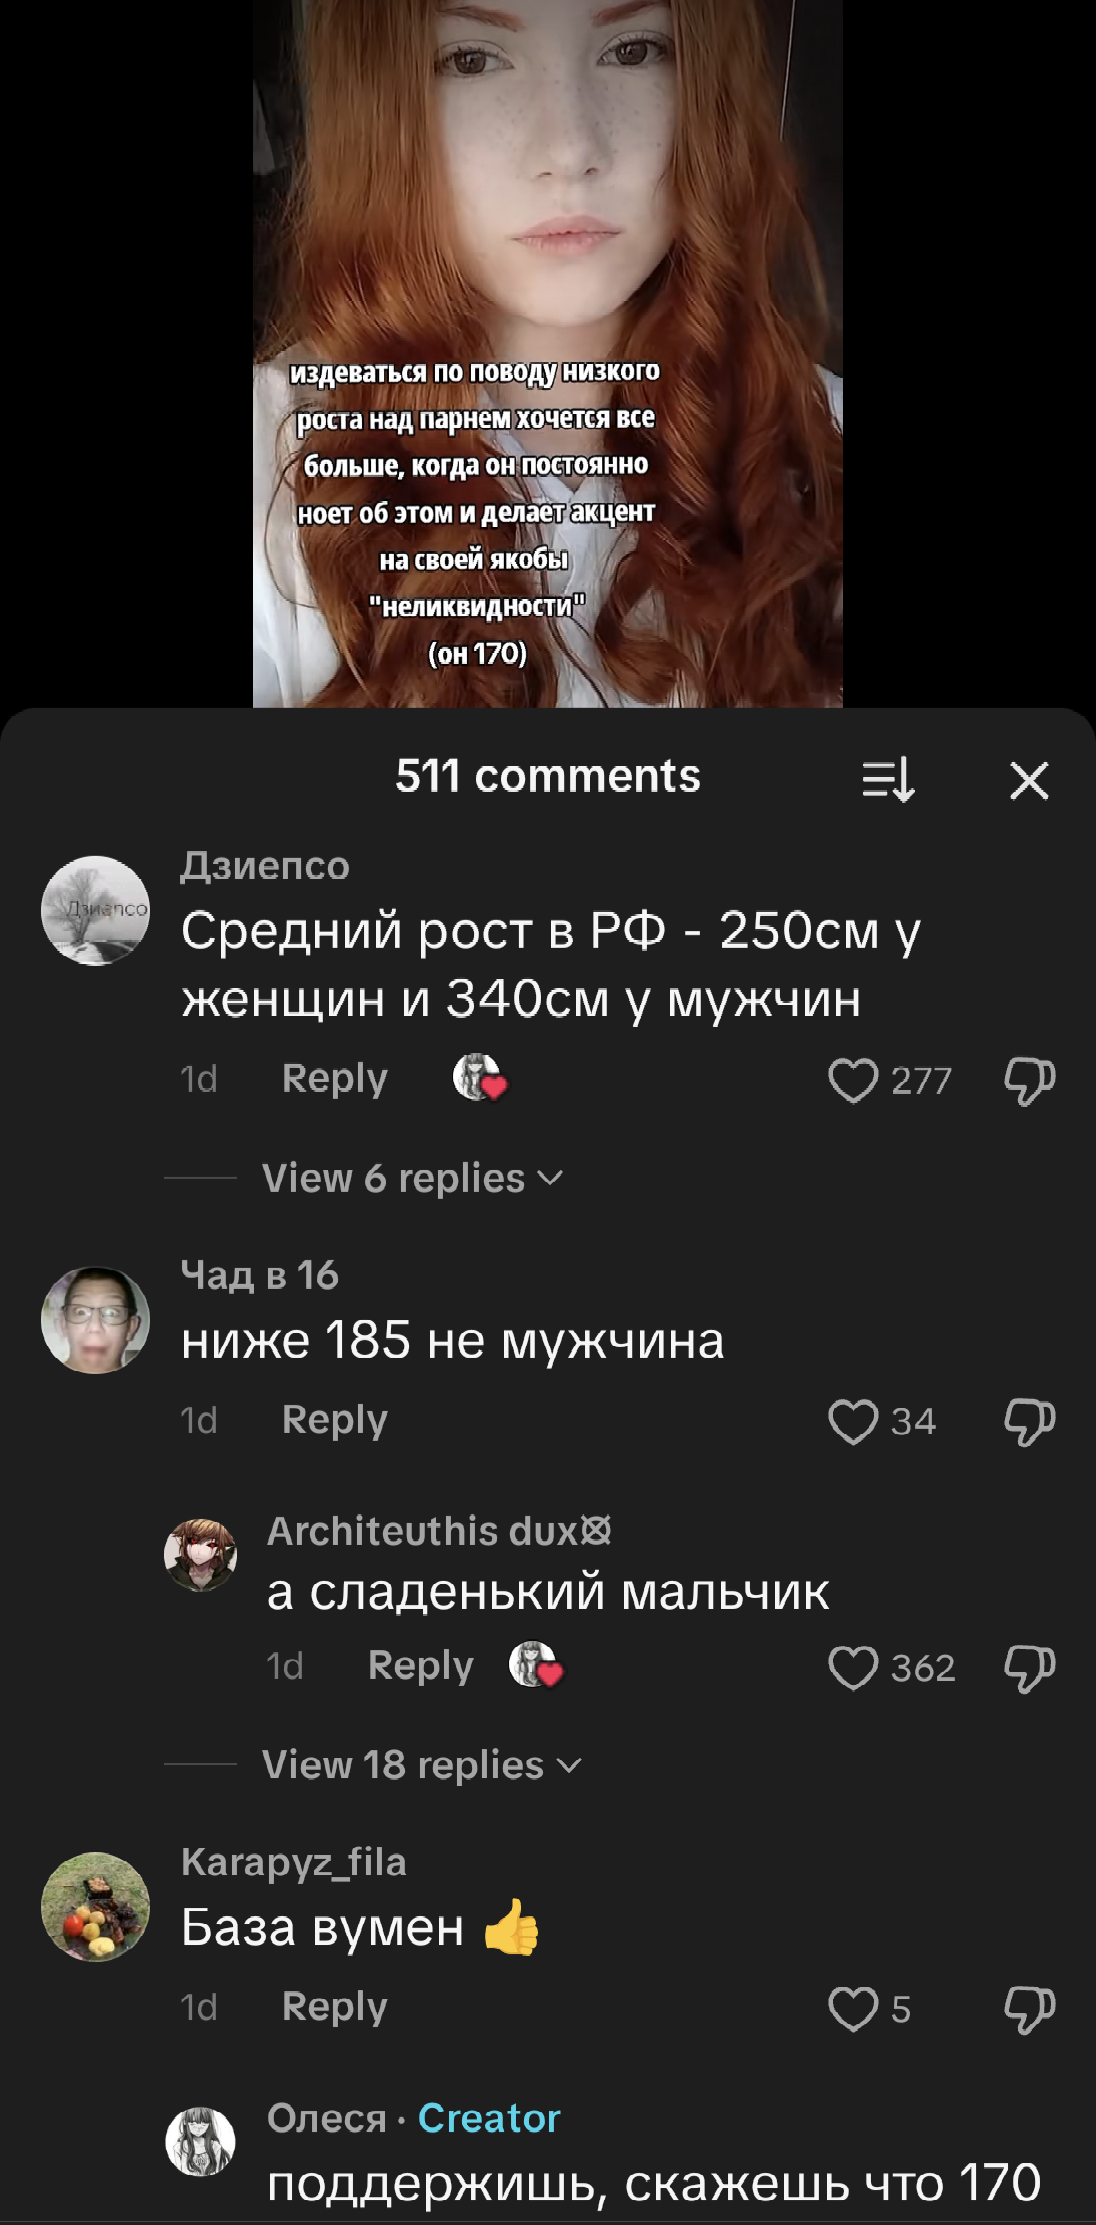The image size is (1096, 2225).
Task: Like Дзиепсо's comment with 277 likes
Action: tap(853, 1080)
